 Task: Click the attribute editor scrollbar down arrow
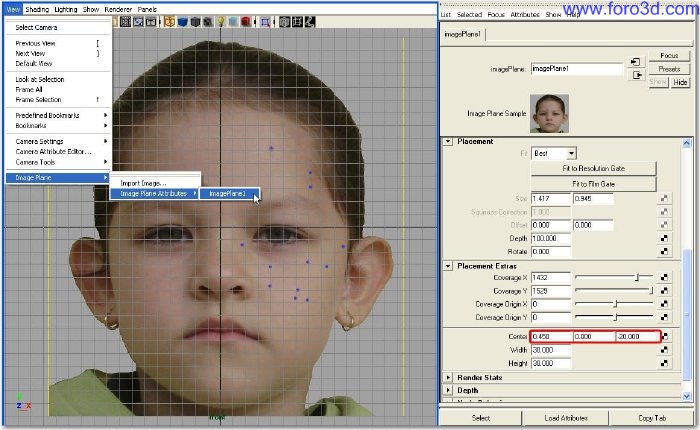point(687,396)
